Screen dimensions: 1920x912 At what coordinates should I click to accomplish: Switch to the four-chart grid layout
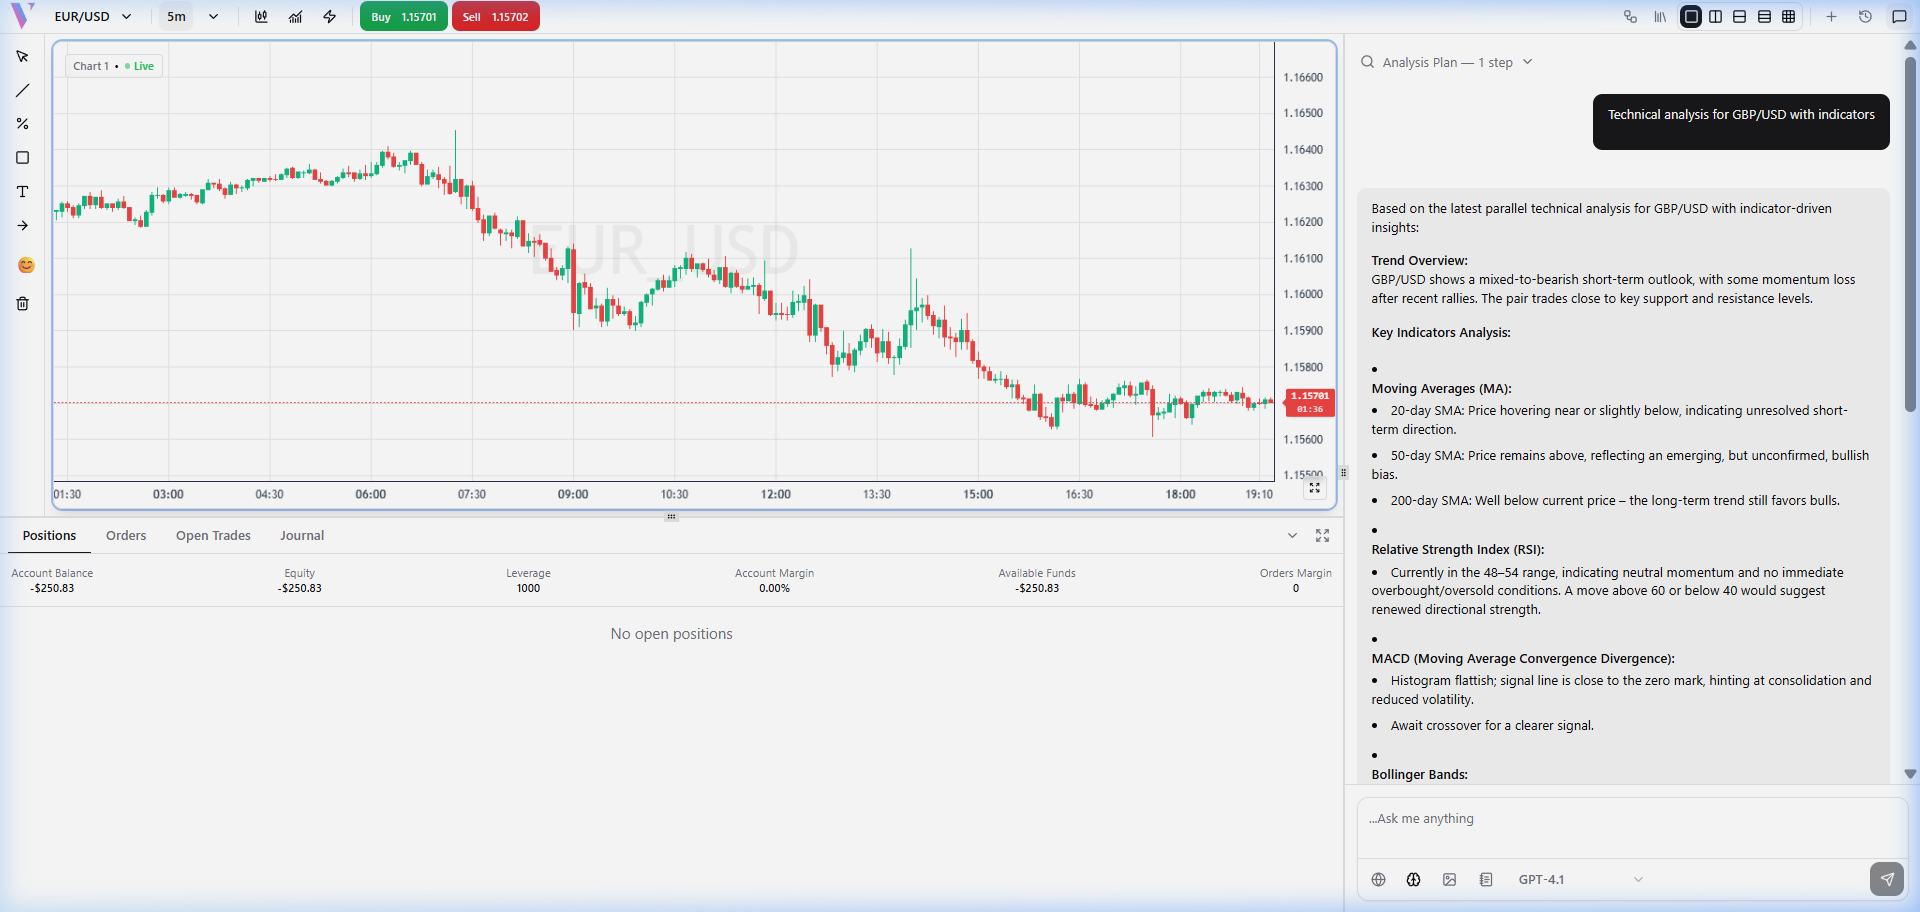pos(1788,17)
